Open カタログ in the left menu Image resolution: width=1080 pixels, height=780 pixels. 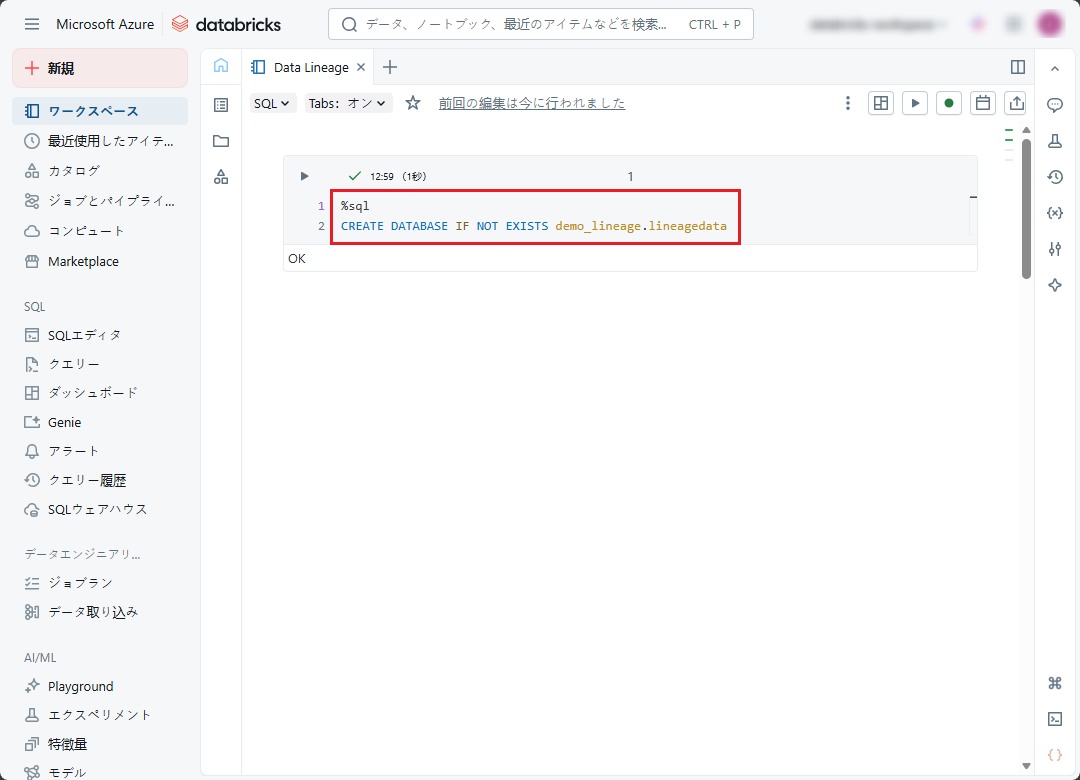pos(74,171)
